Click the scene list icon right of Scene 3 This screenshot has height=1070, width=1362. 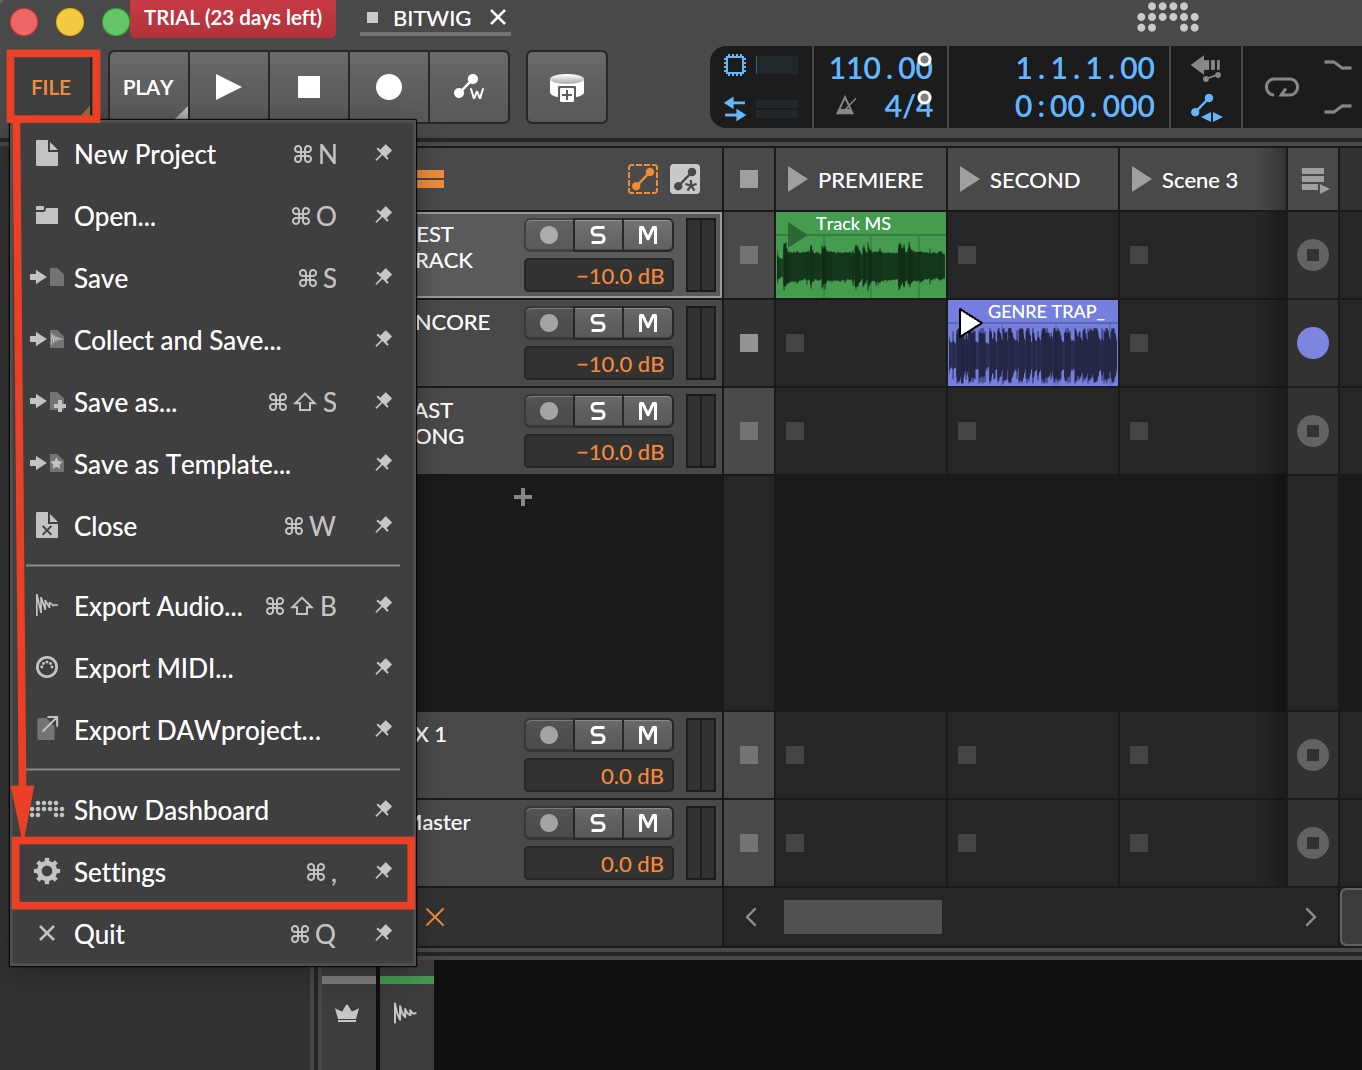pyautogui.click(x=1314, y=181)
